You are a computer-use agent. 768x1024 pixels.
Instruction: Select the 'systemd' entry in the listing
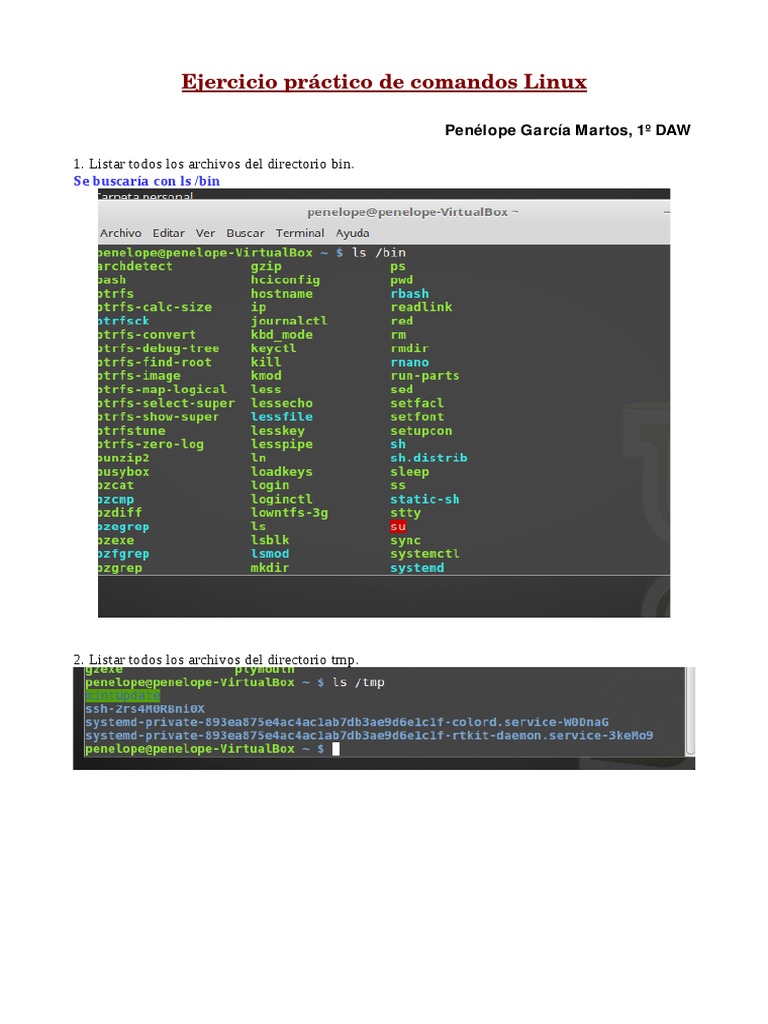pyautogui.click(x=417, y=568)
